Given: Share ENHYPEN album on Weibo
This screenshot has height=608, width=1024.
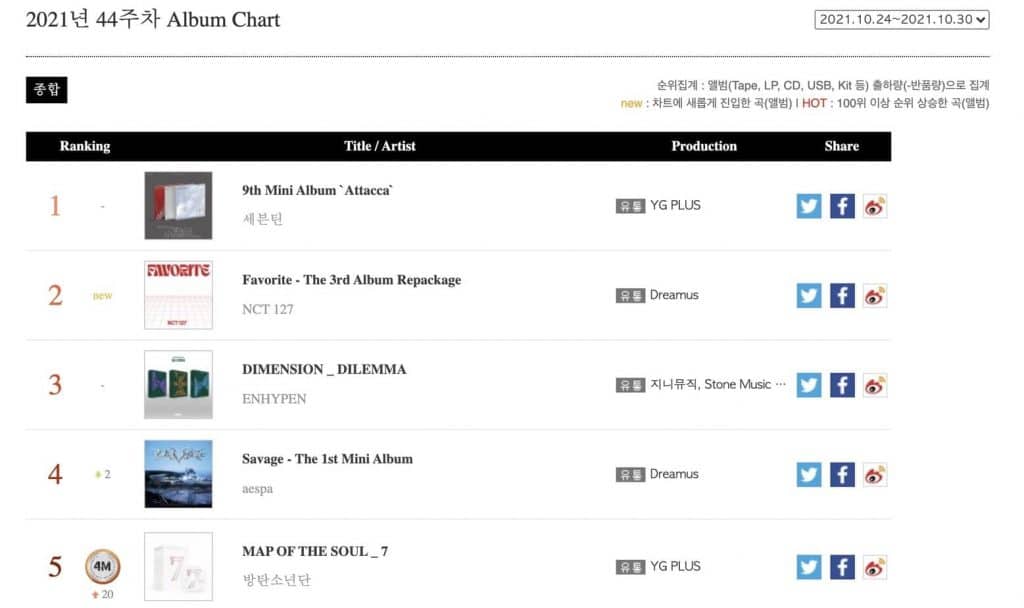Looking at the screenshot, I should 875,385.
